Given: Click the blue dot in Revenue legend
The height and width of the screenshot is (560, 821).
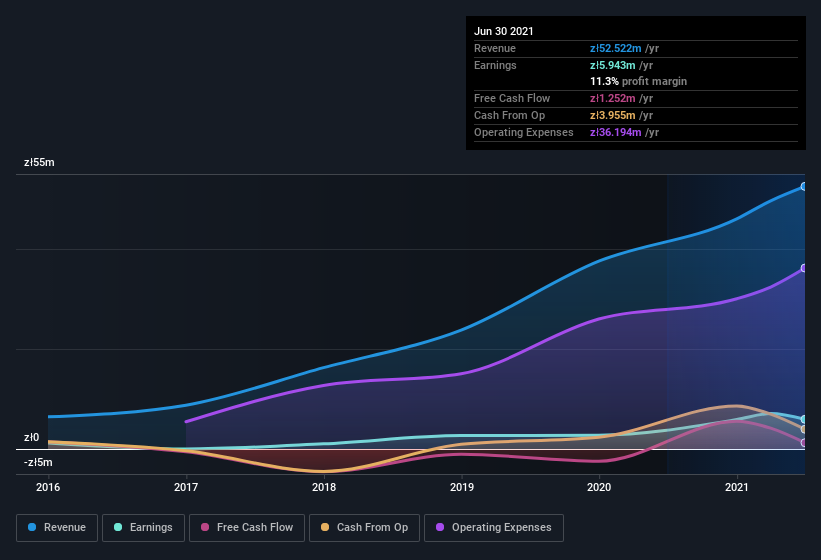Looking at the screenshot, I should (x=32, y=527).
